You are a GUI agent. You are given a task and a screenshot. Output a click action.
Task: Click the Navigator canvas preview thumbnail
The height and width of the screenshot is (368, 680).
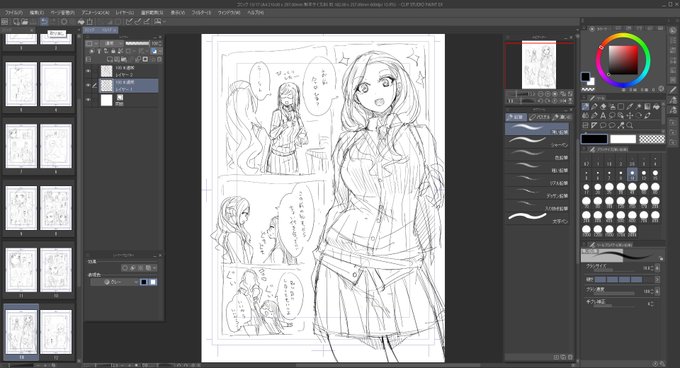[x=539, y=64]
